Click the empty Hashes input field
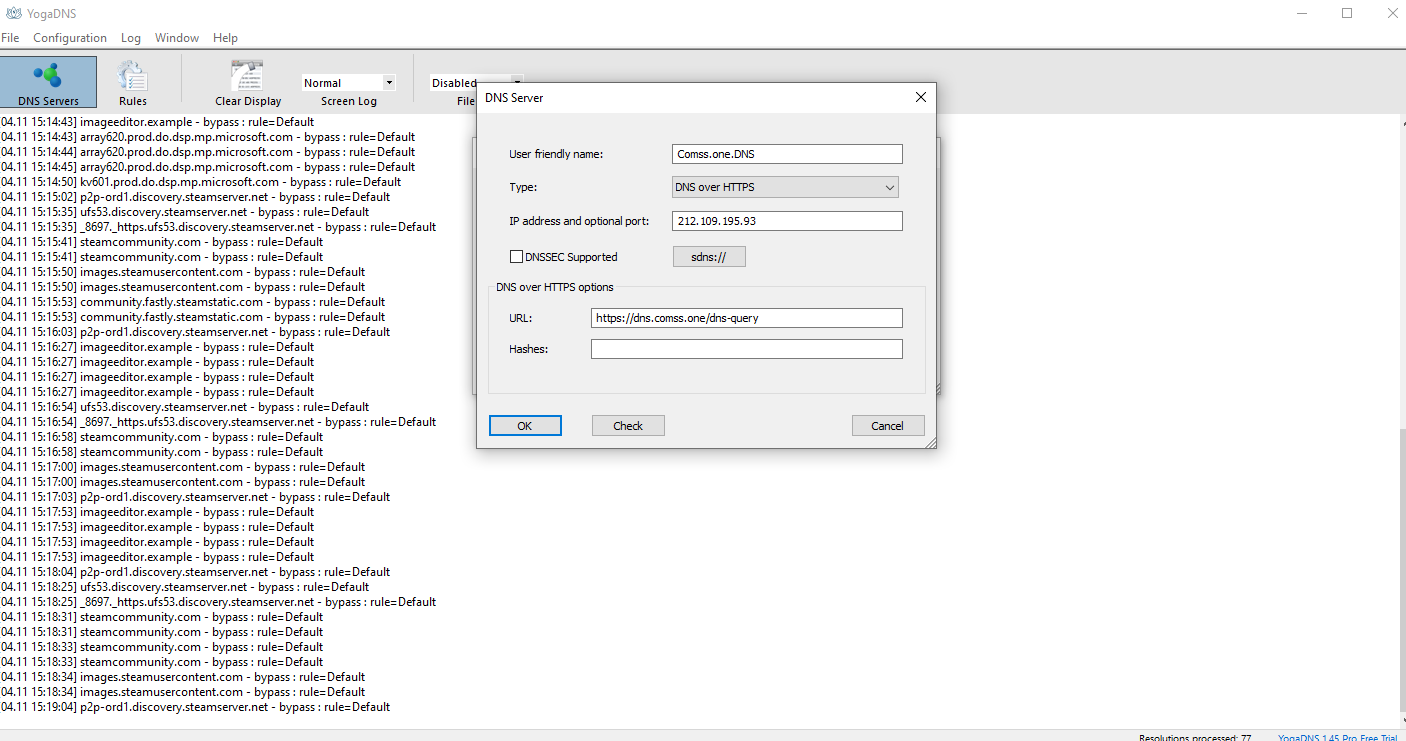 pyautogui.click(x=747, y=349)
